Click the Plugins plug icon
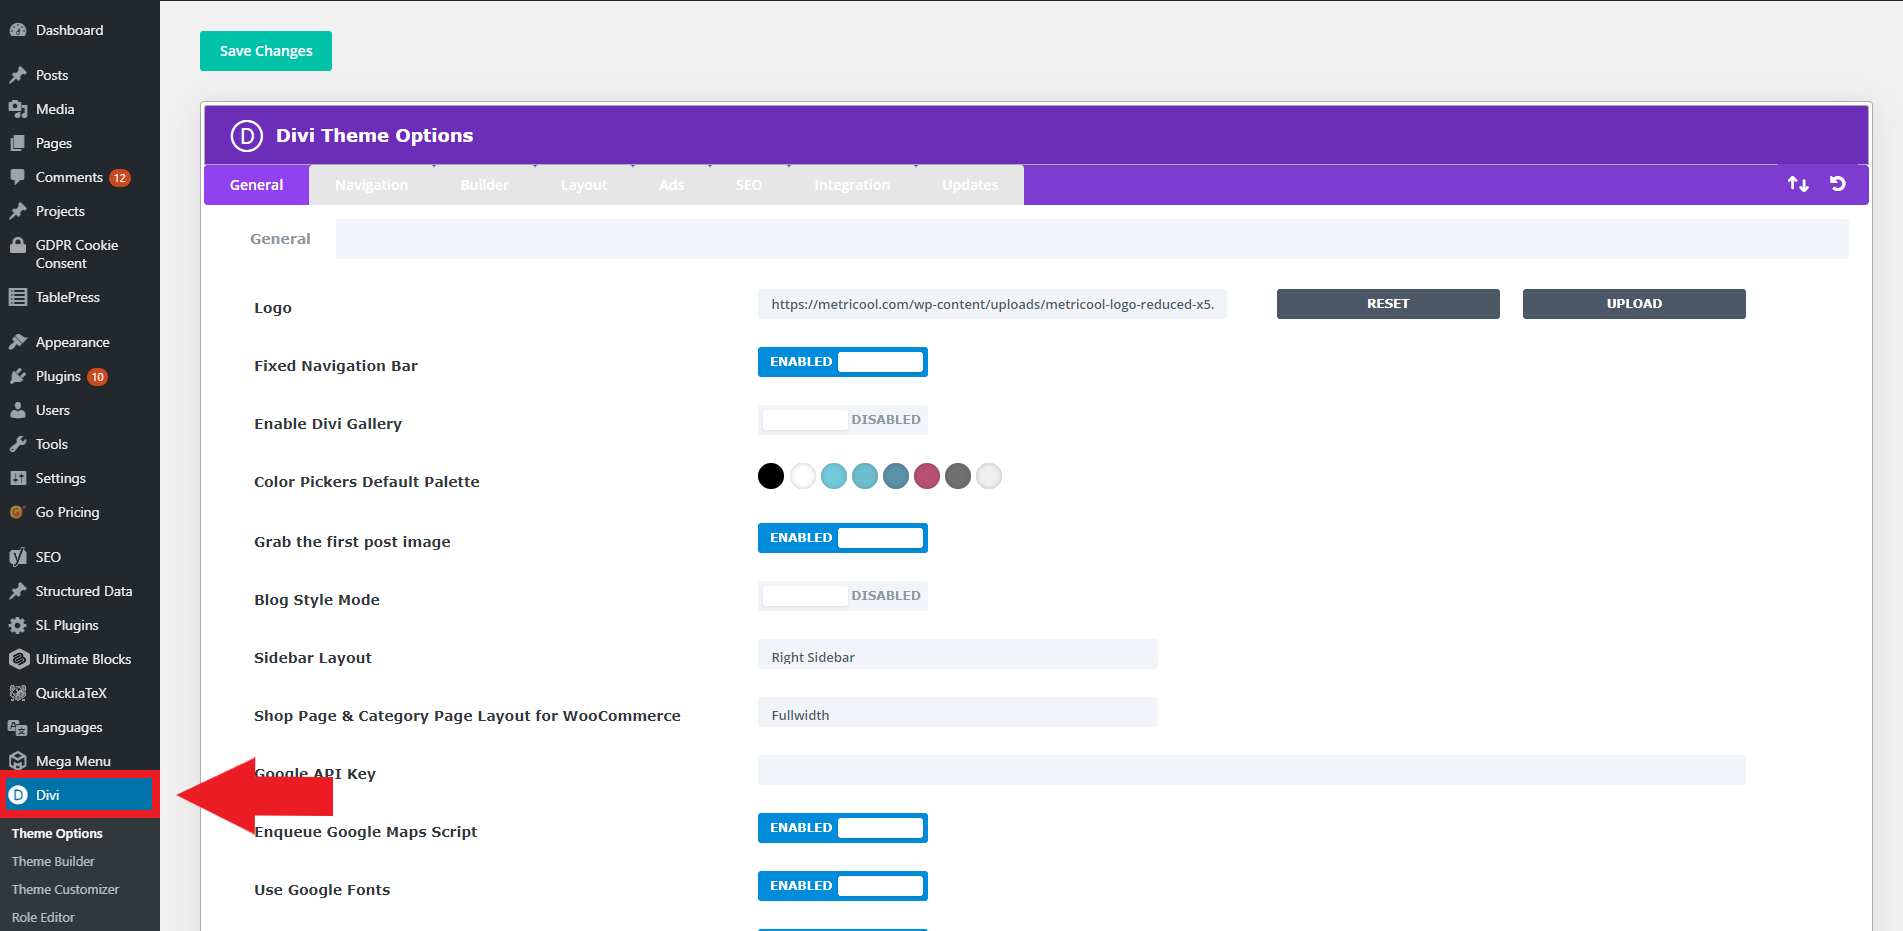The width and height of the screenshot is (1903, 931). [18, 376]
